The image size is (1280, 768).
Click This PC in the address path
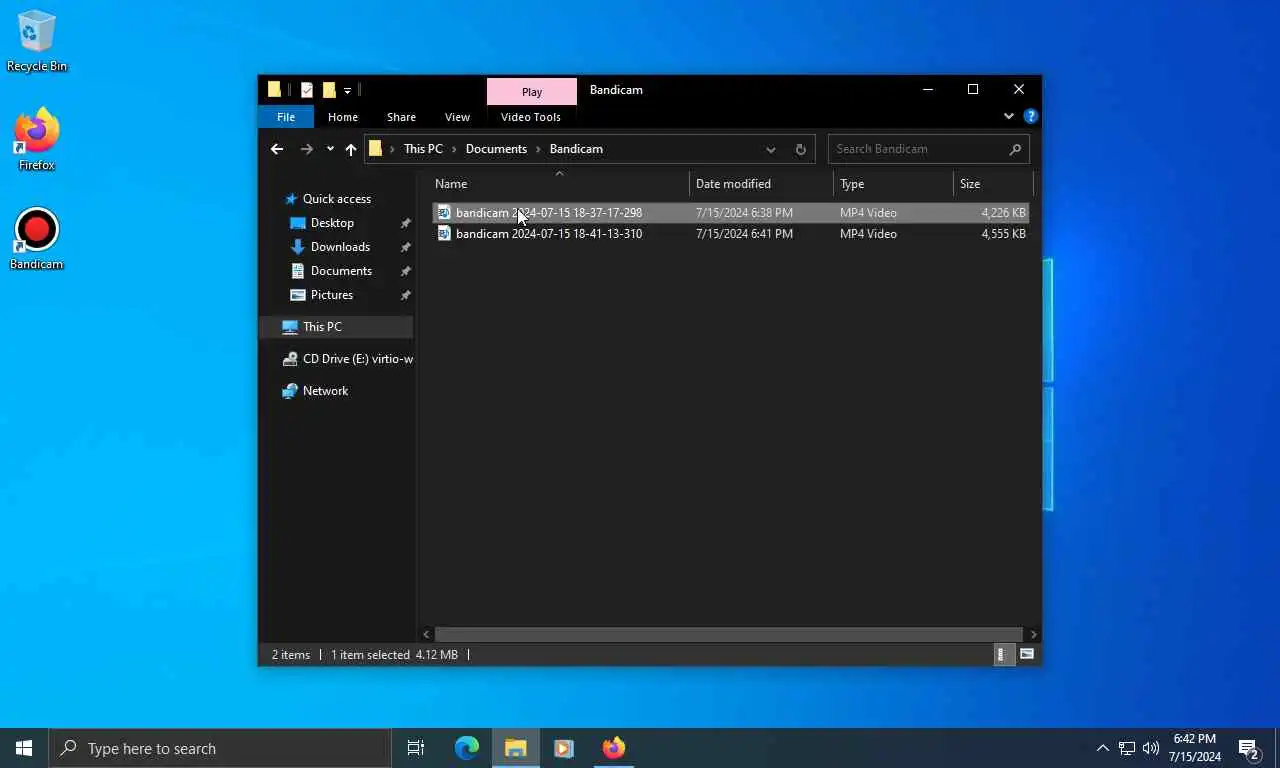(x=423, y=149)
